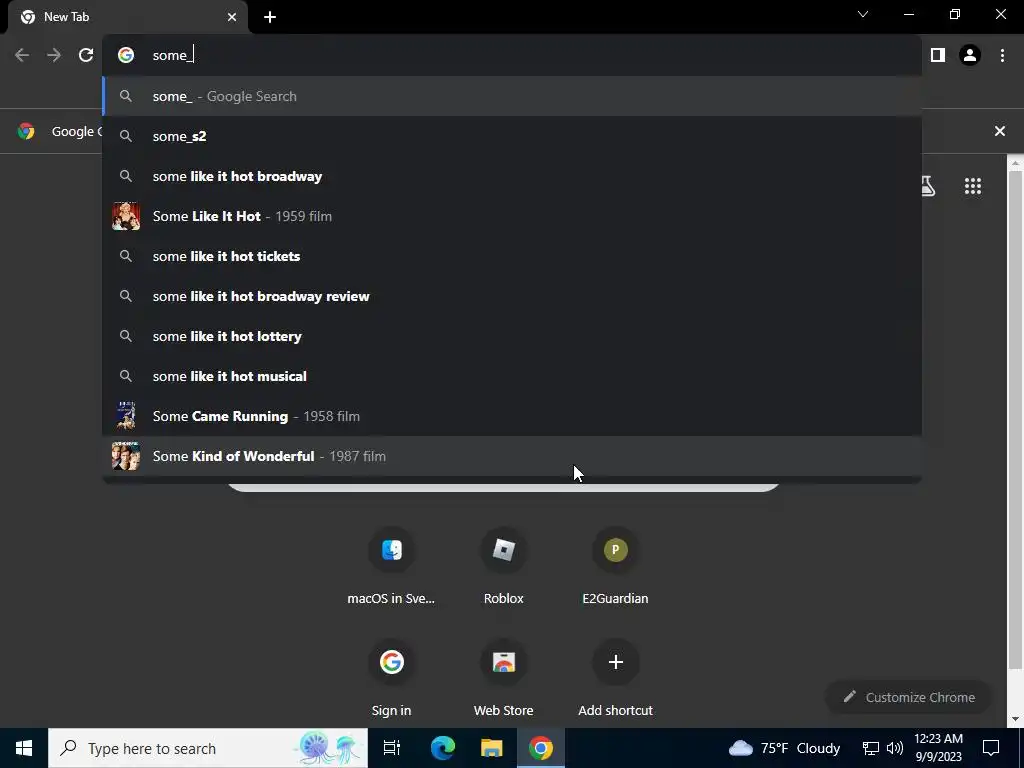Select 'some_ - Google Search' suggestion

pyautogui.click(x=512, y=97)
